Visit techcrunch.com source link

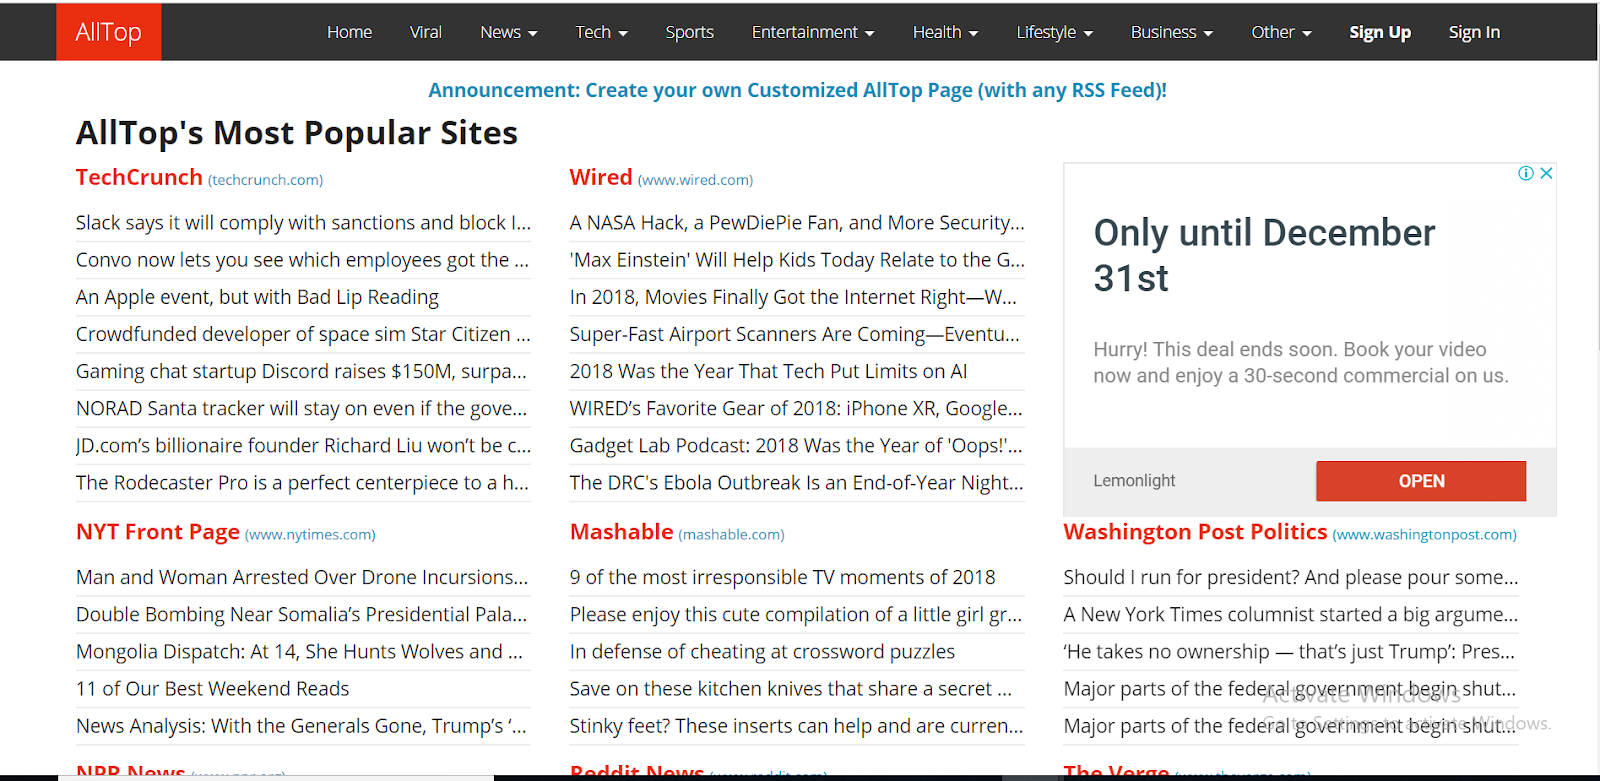[265, 180]
